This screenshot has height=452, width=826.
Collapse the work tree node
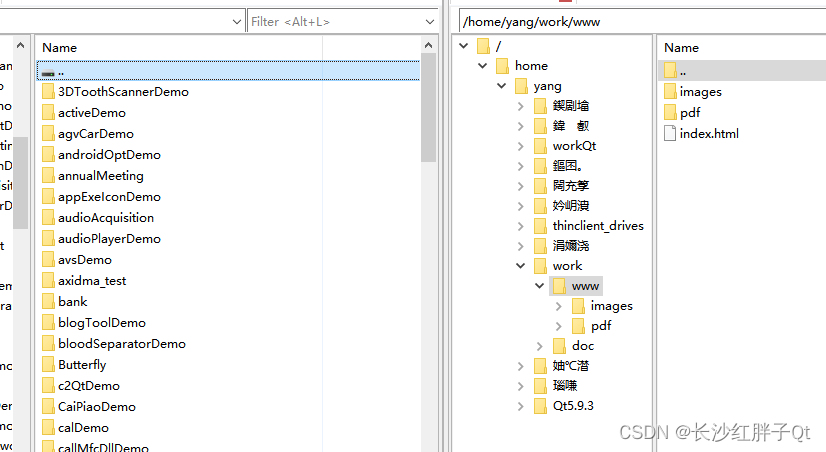coord(520,266)
